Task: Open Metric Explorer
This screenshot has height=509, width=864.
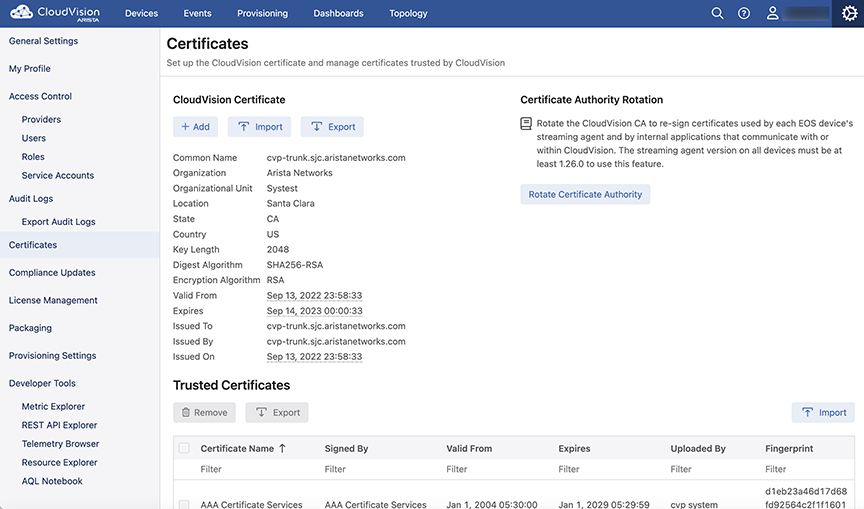Action: pos(53,407)
